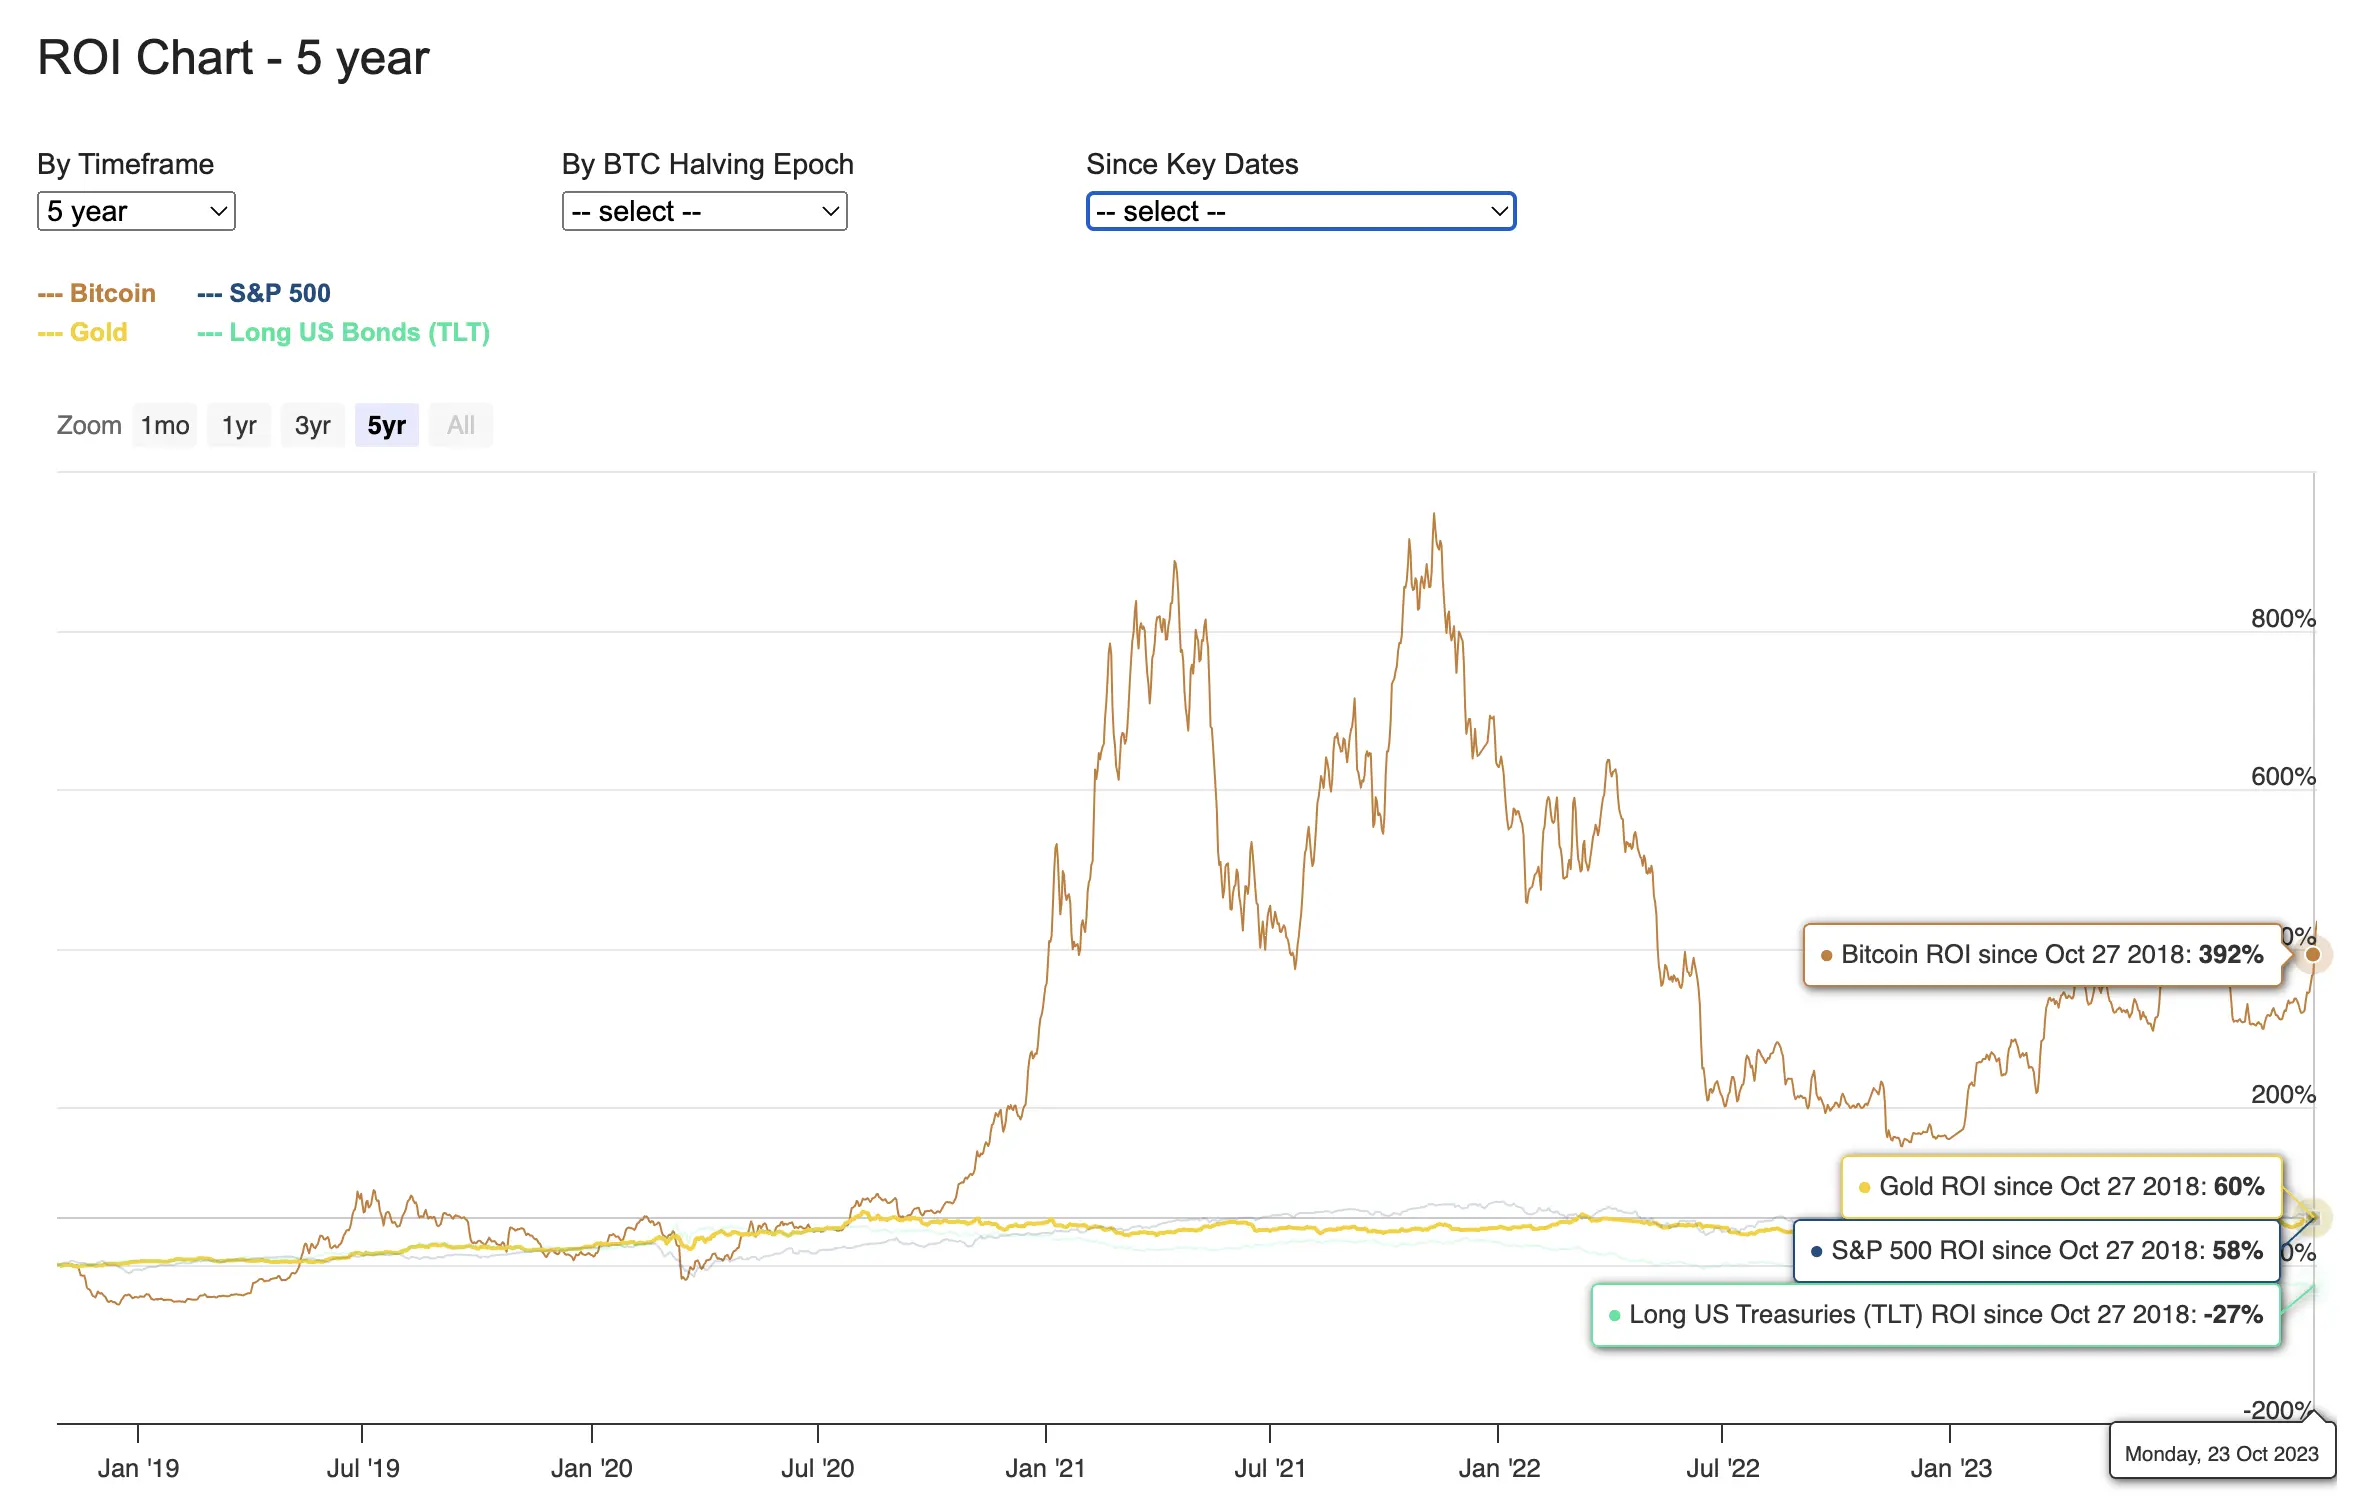
Task: Click the Jan '20 axis label
Action: 591,1468
